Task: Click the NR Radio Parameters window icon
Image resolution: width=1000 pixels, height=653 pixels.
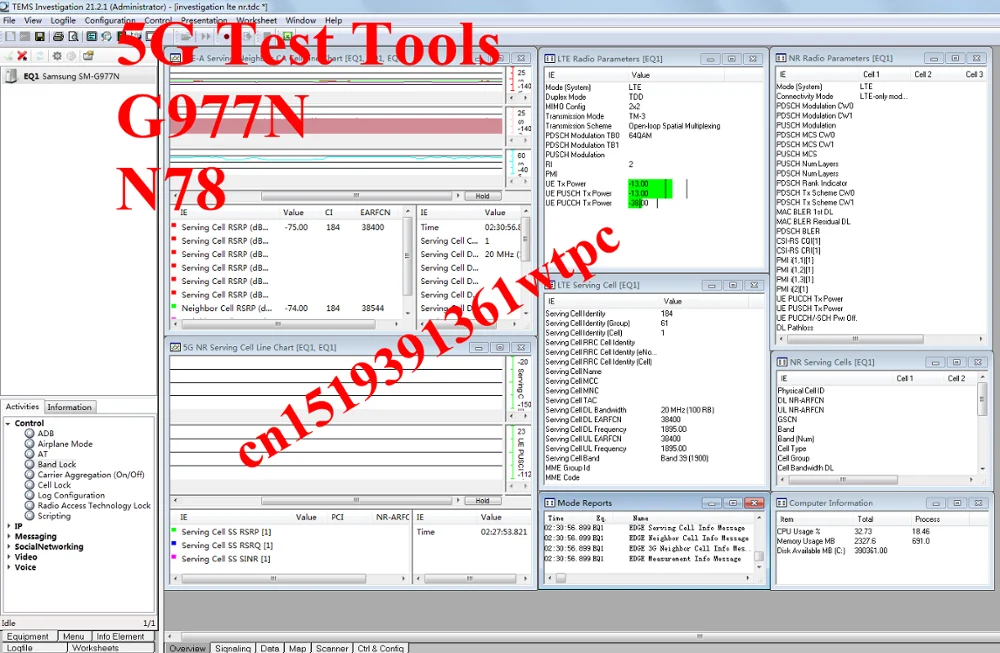Action: [781, 58]
